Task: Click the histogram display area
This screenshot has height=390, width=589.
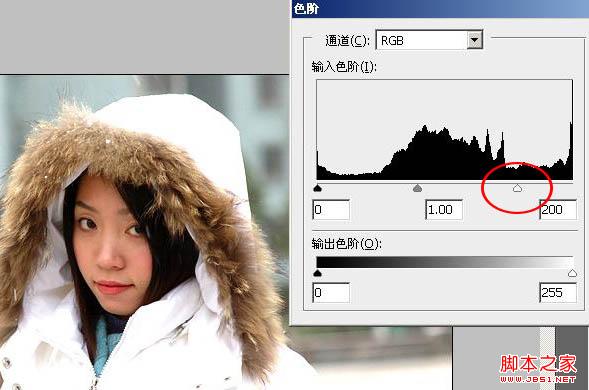Action: 445,130
